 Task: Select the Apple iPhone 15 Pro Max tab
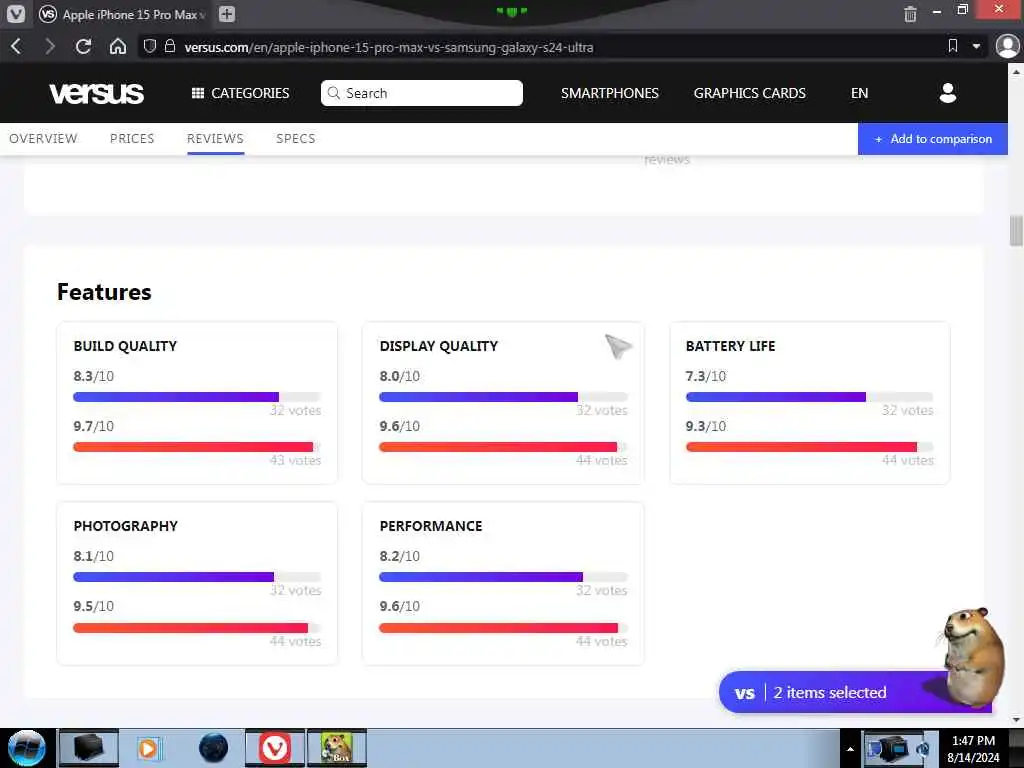coord(123,14)
